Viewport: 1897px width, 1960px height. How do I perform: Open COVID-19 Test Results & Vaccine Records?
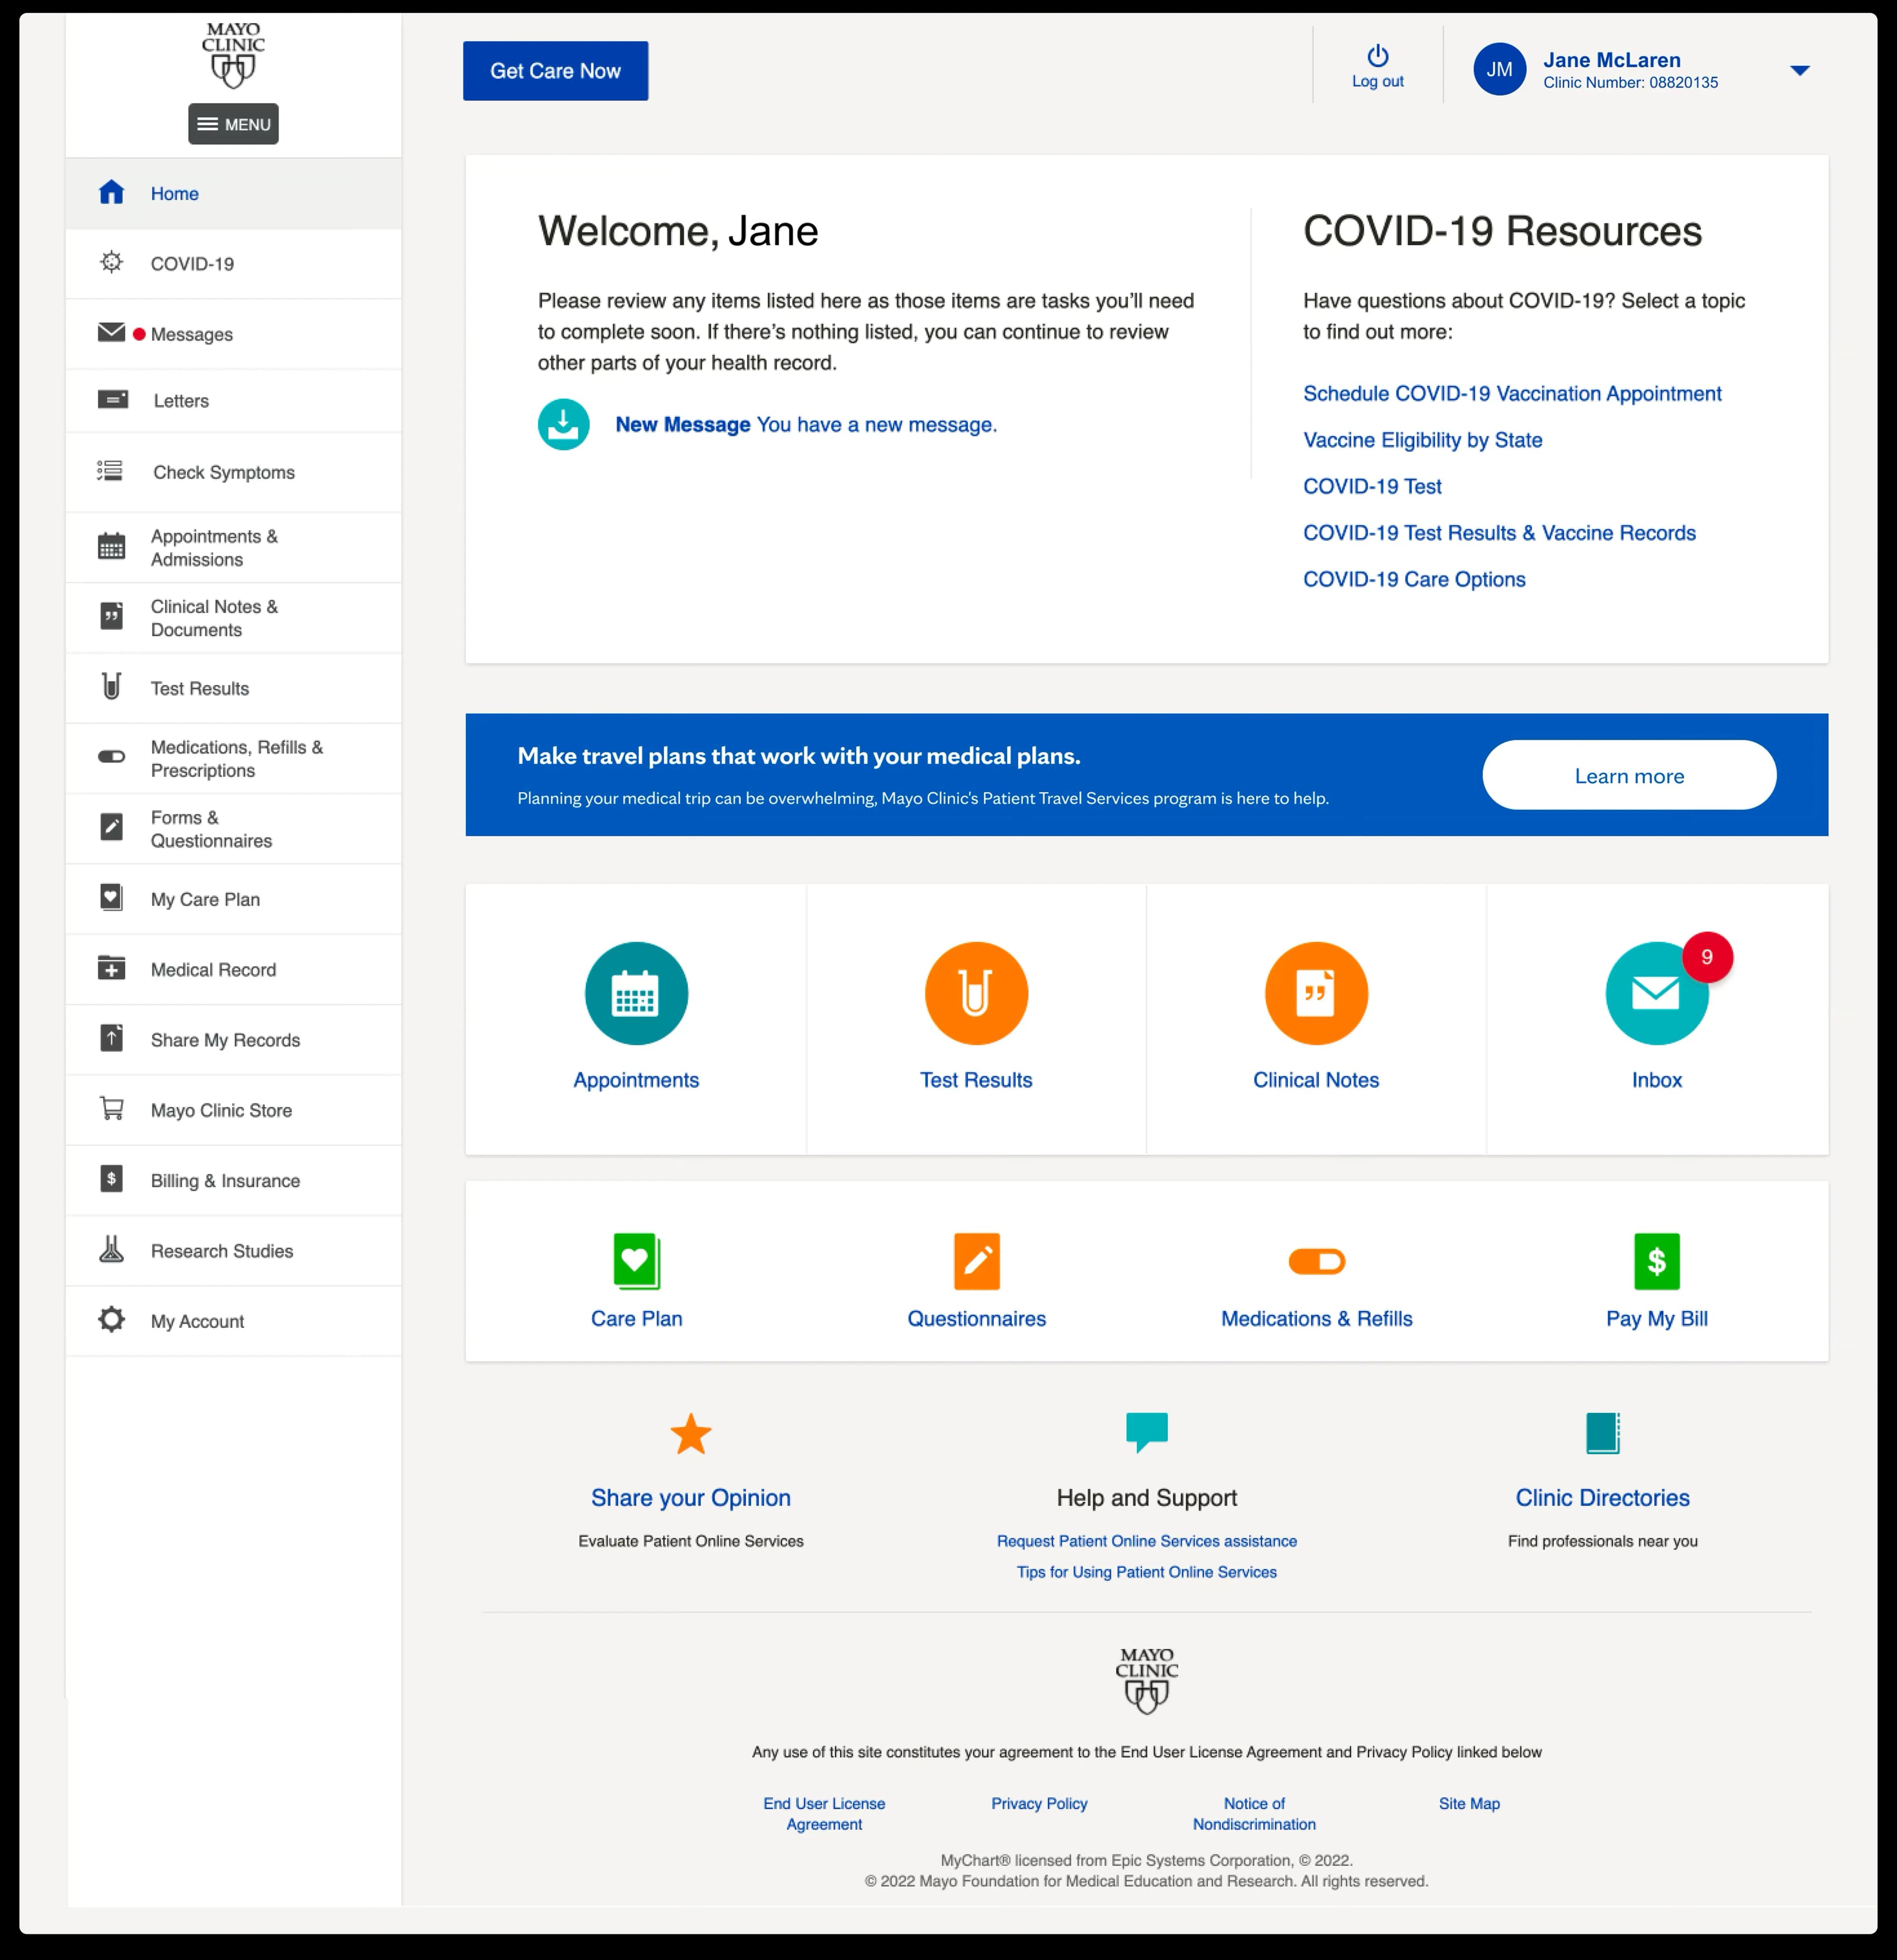click(x=1499, y=533)
